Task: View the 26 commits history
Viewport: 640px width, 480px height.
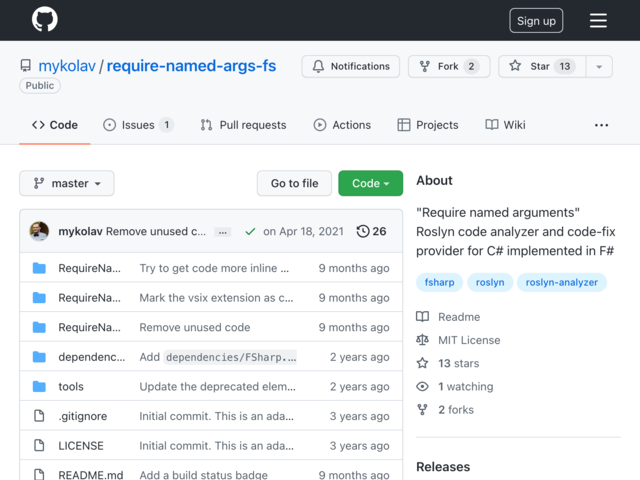Action: pos(371,231)
